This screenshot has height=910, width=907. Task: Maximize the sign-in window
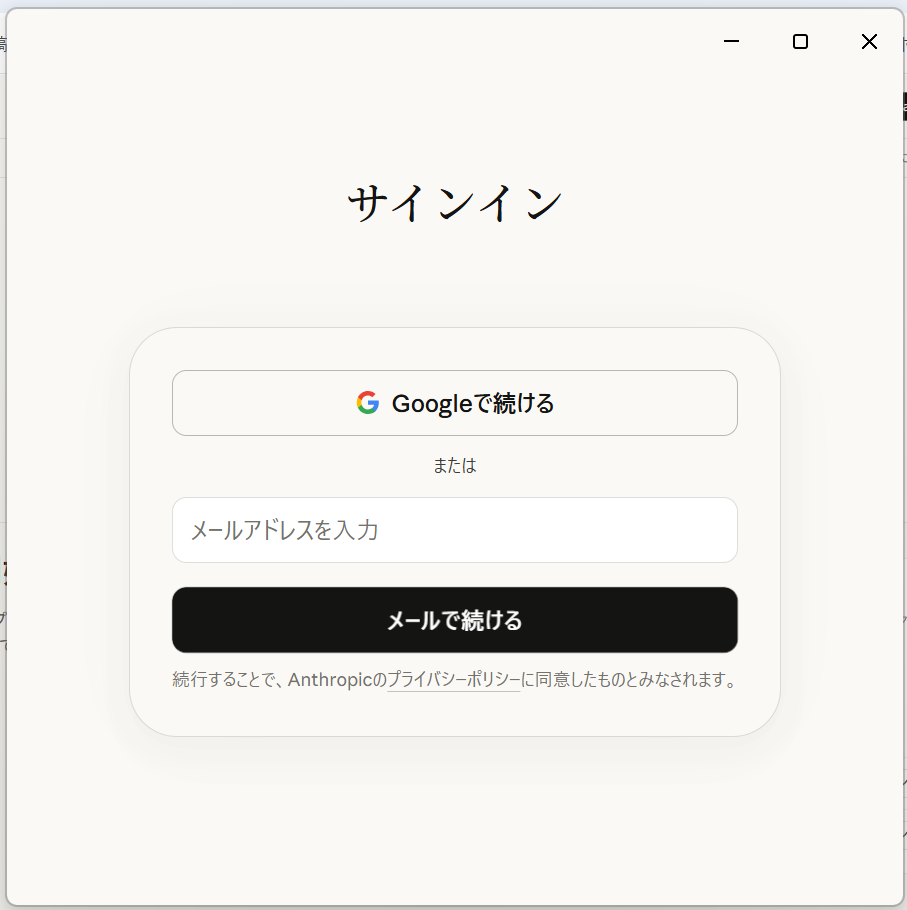point(800,41)
